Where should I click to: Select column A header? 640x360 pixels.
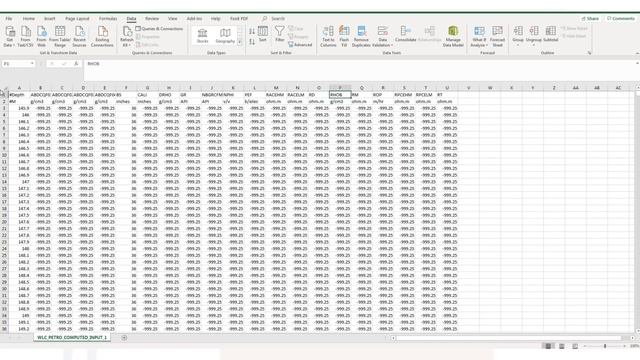pyautogui.click(x=19, y=88)
